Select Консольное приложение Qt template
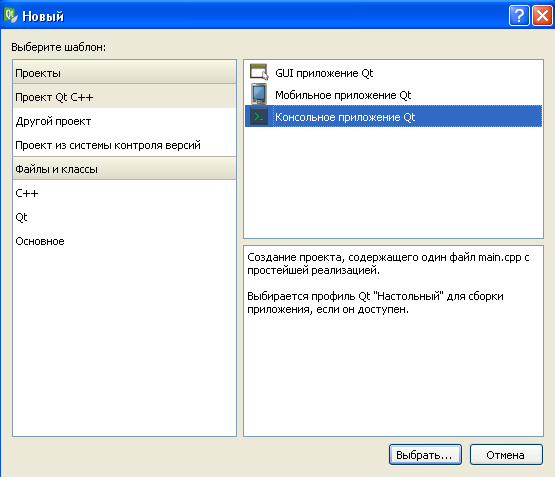Image resolution: width=555 pixels, height=477 pixels. 393,116
